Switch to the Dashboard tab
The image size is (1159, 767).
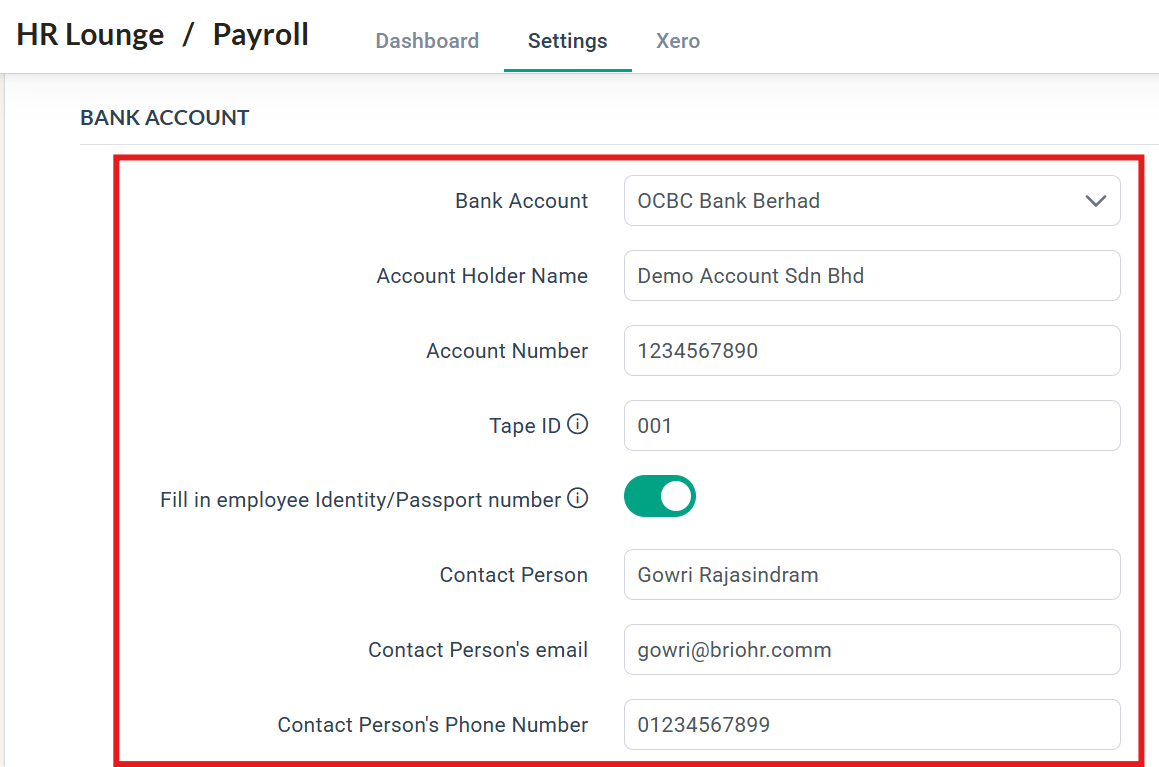coord(427,41)
